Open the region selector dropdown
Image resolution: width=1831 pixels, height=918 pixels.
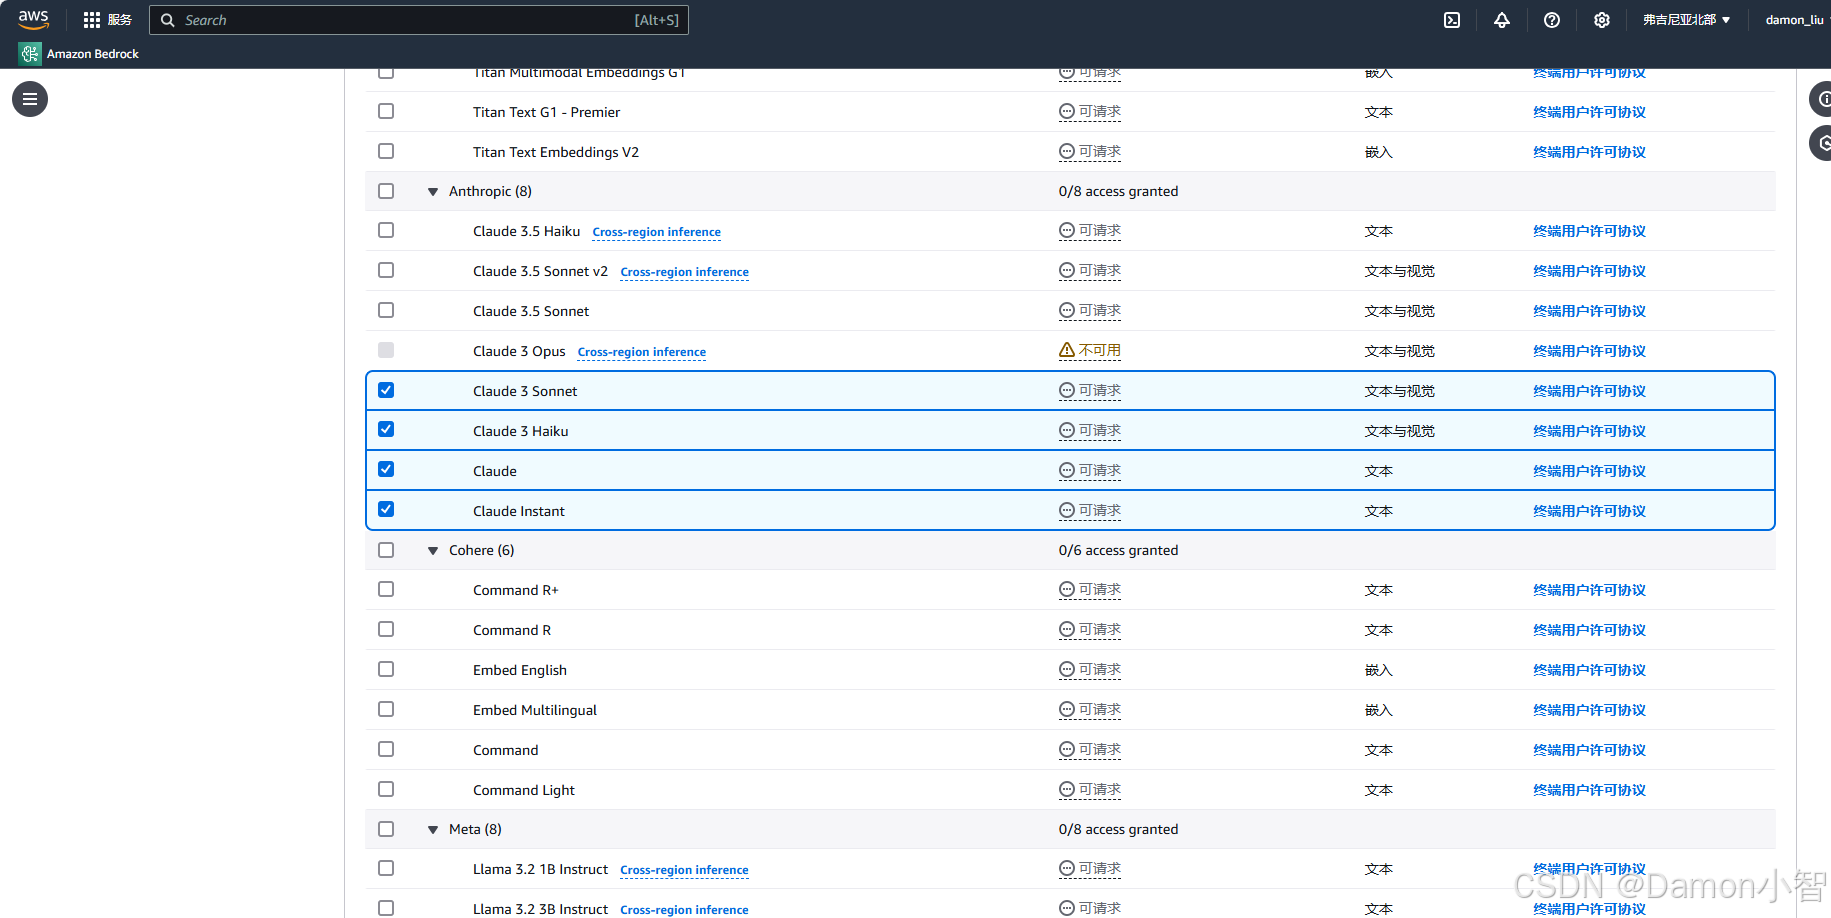pos(1686,20)
